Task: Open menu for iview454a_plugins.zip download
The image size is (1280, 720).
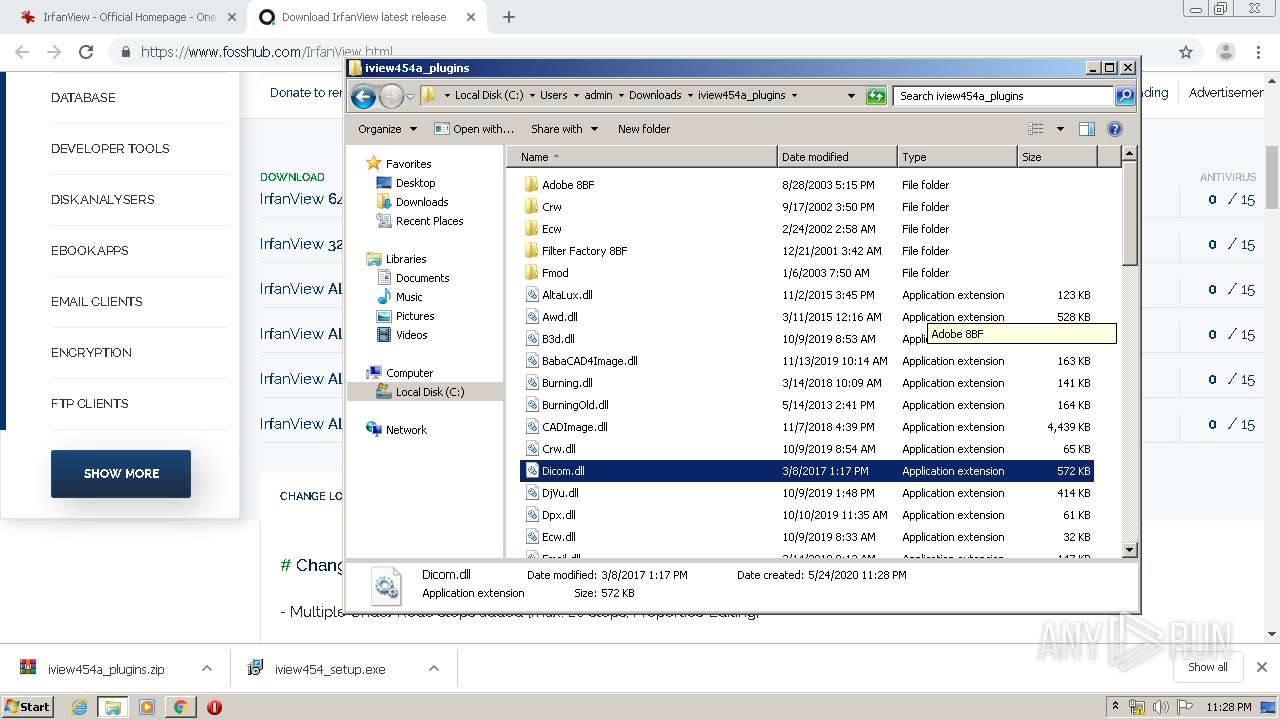Action: (207, 669)
